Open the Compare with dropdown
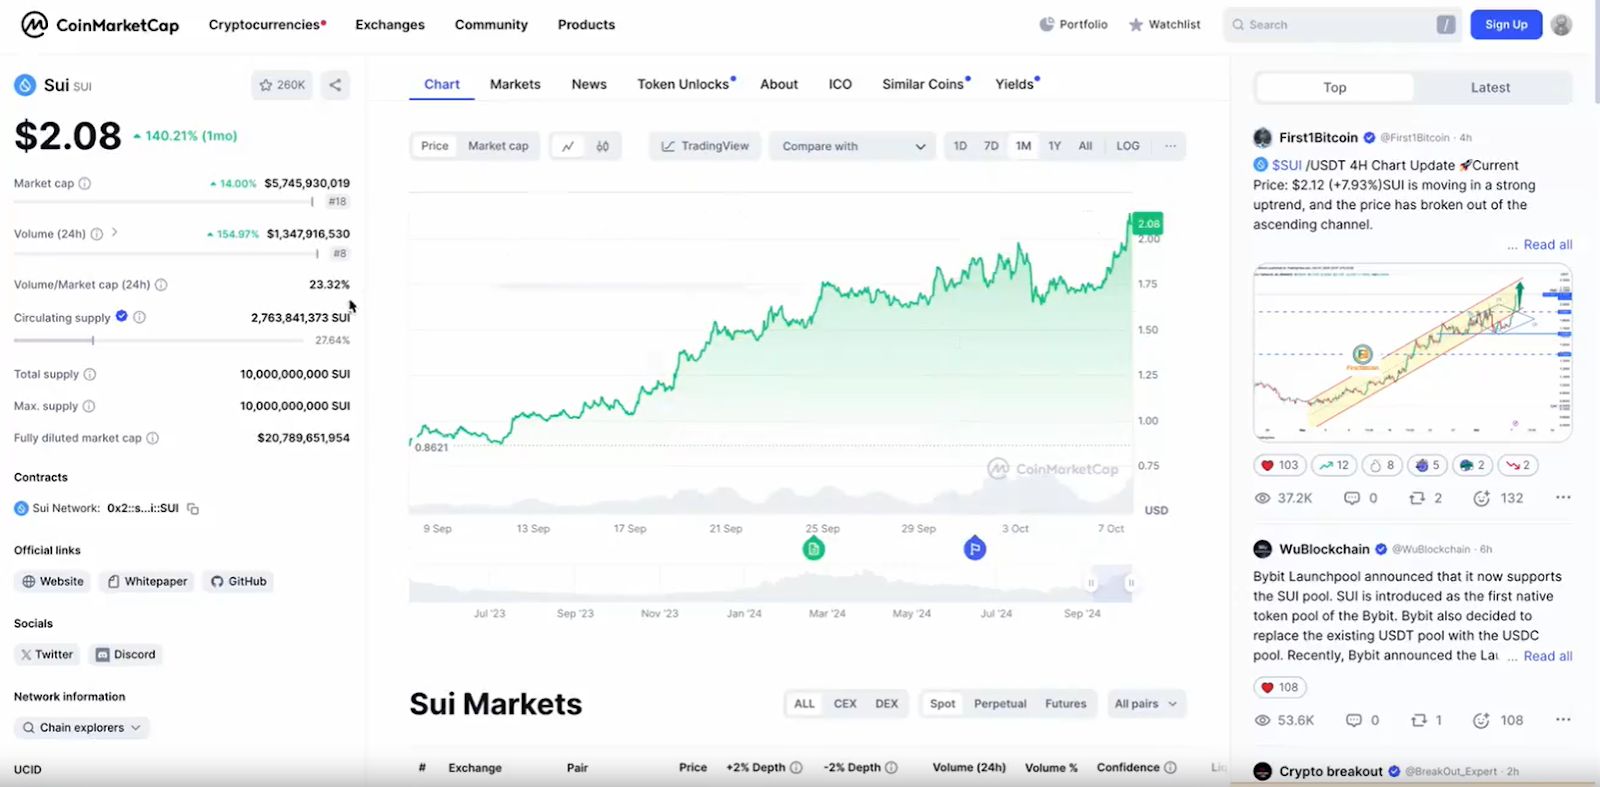 pos(854,146)
